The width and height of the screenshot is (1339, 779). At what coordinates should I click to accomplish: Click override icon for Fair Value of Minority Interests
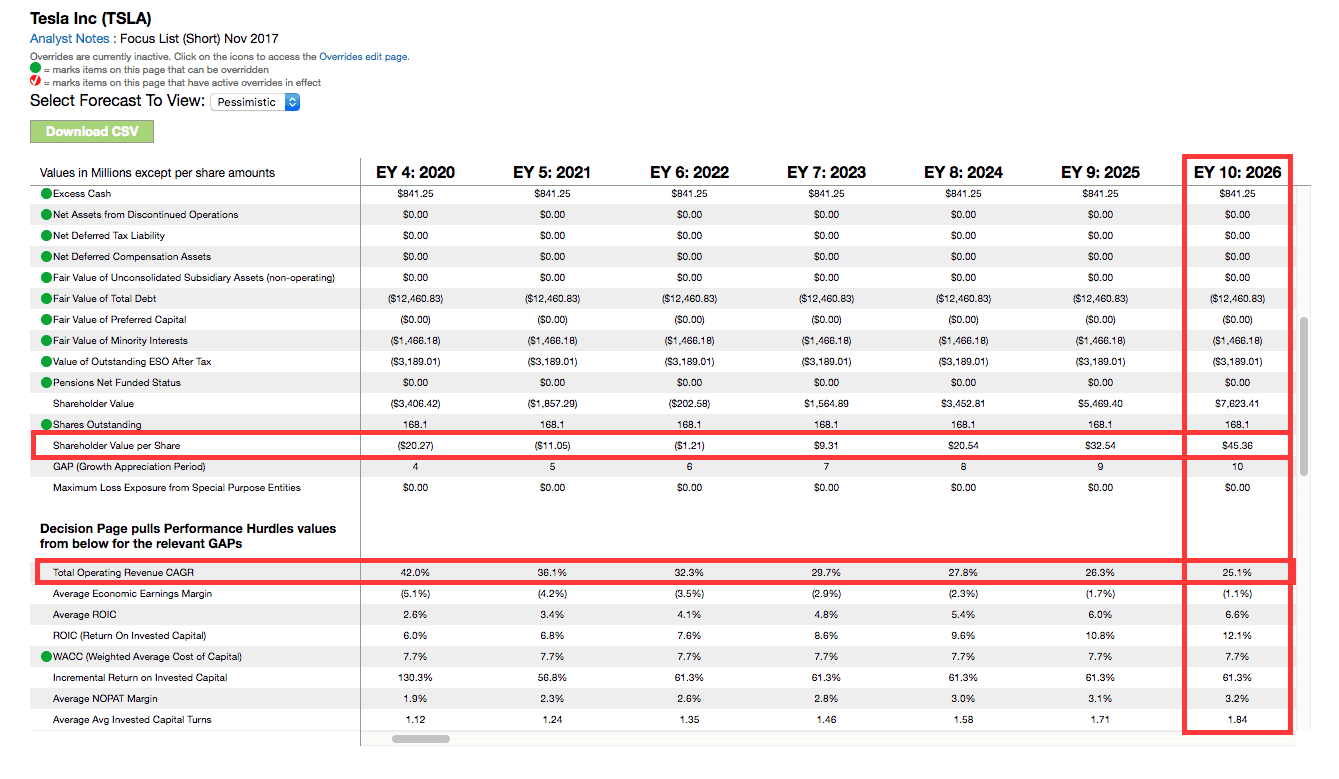coord(46,341)
